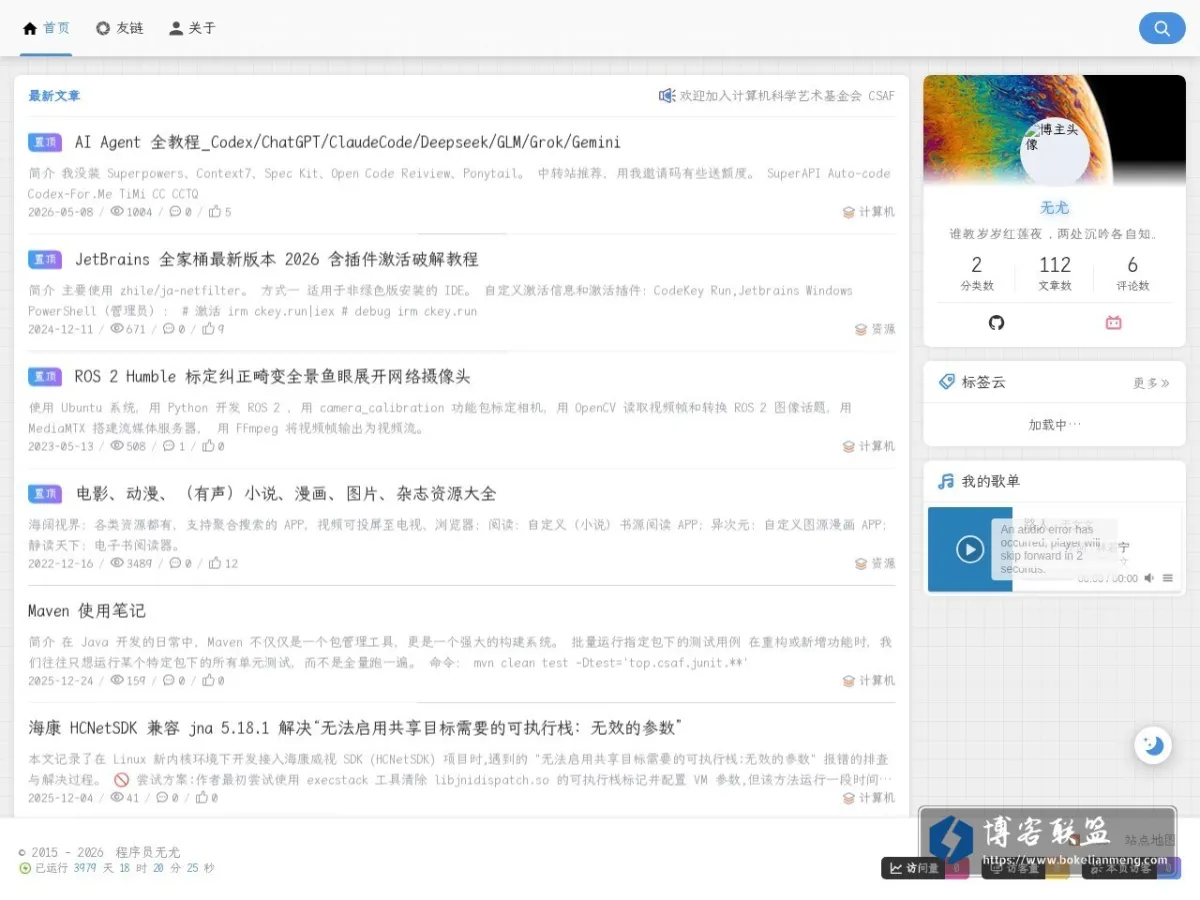Viewport: 1200px width, 900px height.
Task: Open the 文章数 count of 112
Action: [x=1055, y=274]
